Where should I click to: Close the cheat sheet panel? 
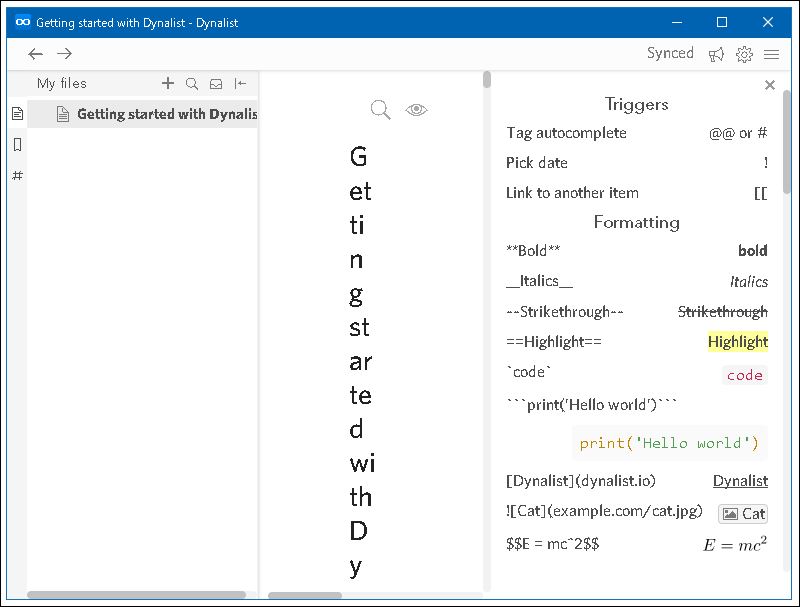click(x=770, y=85)
